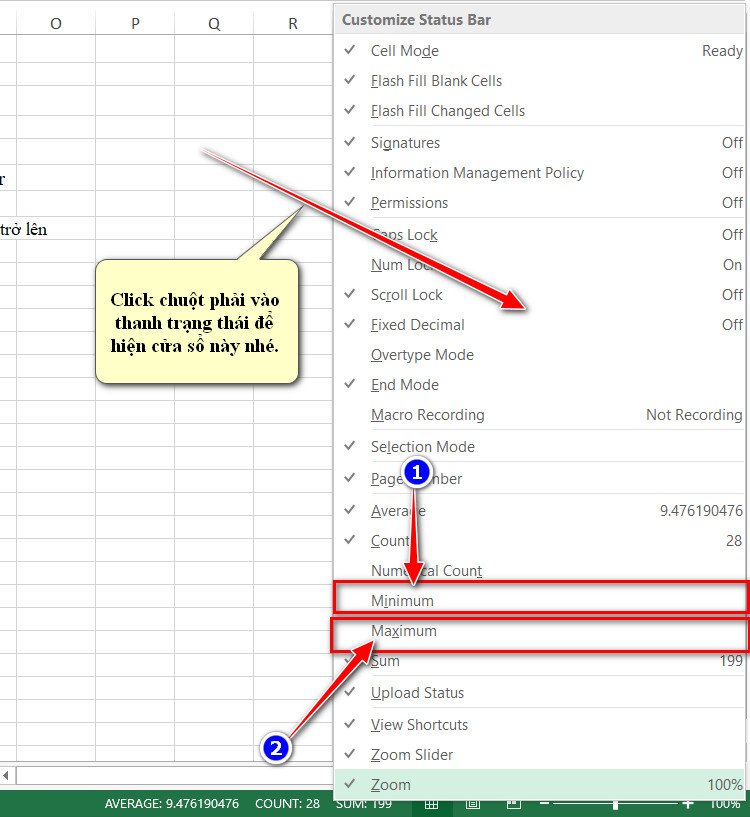
Task: Click the 'trở lên' cell text
Action: pos(24,229)
